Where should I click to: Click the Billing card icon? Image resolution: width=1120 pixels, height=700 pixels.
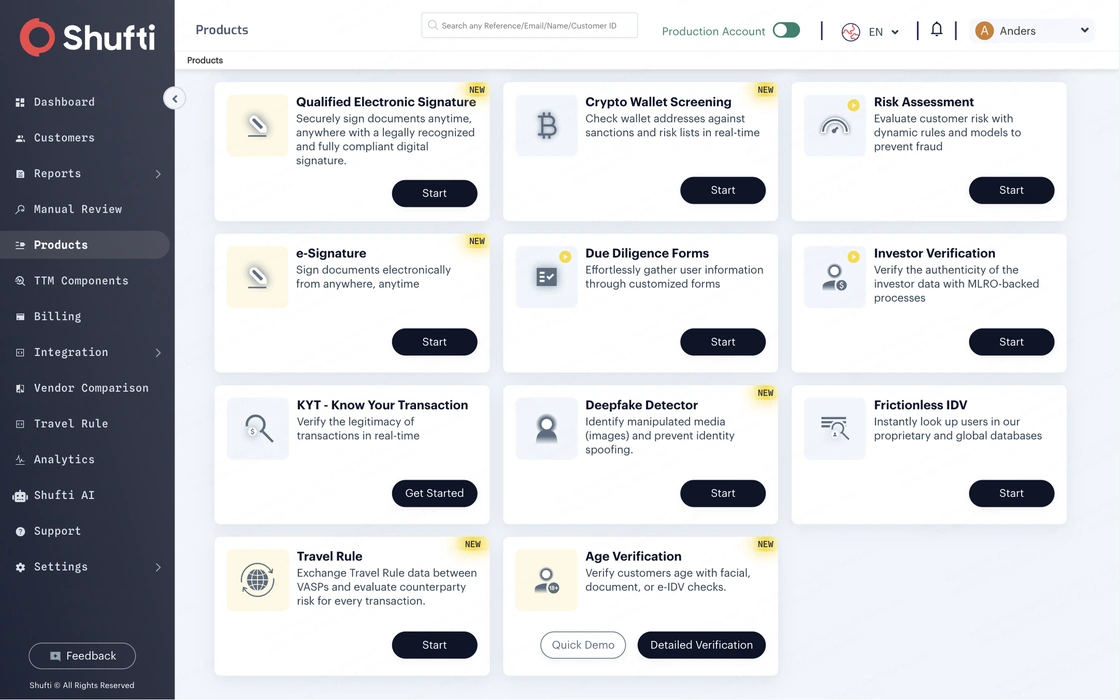(x=20, y=316)
